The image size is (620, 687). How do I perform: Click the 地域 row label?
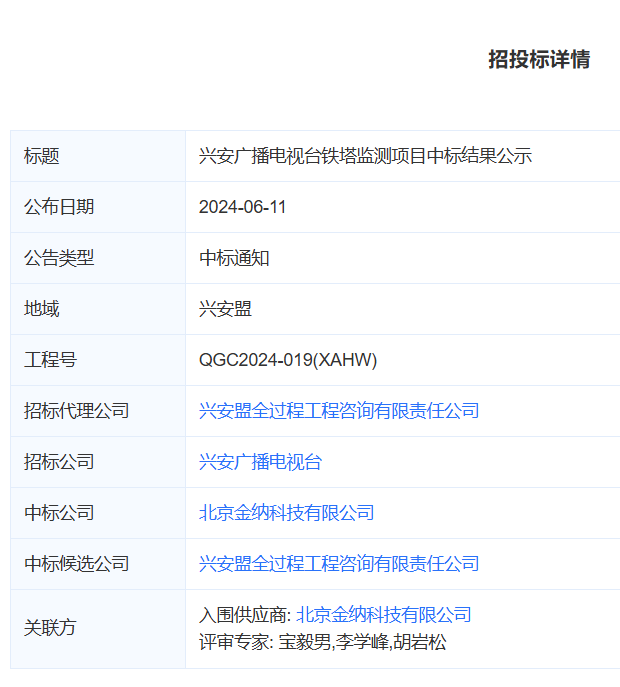[x=42, y=309]
